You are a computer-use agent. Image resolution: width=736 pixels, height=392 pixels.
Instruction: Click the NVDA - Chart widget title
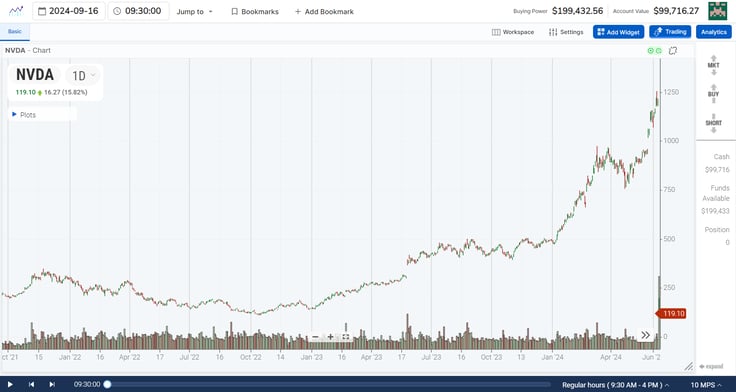(28, 50)
